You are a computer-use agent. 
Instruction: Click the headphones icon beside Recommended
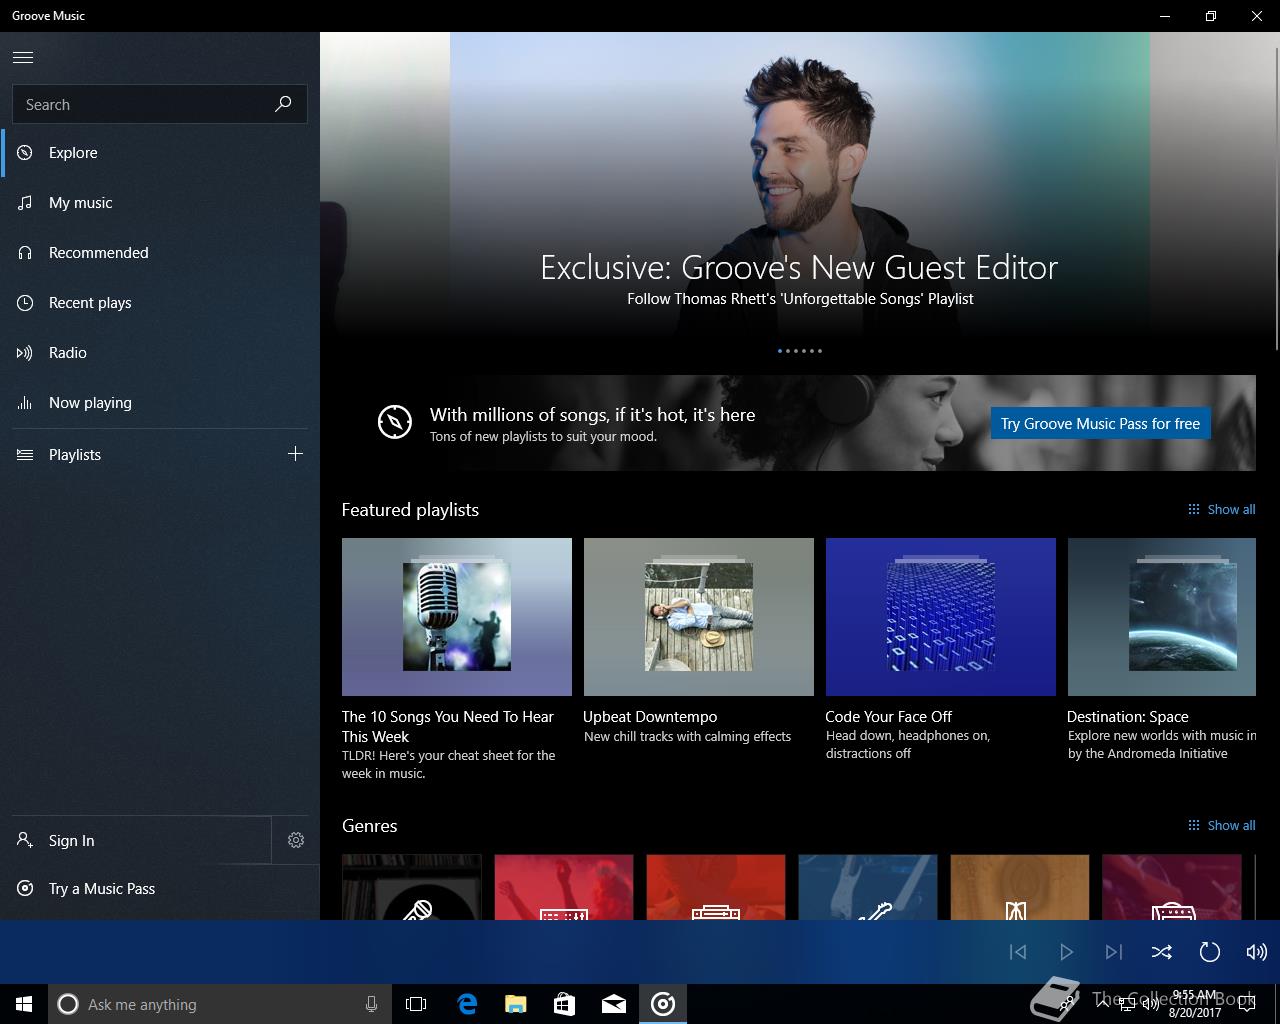[25, 253]
